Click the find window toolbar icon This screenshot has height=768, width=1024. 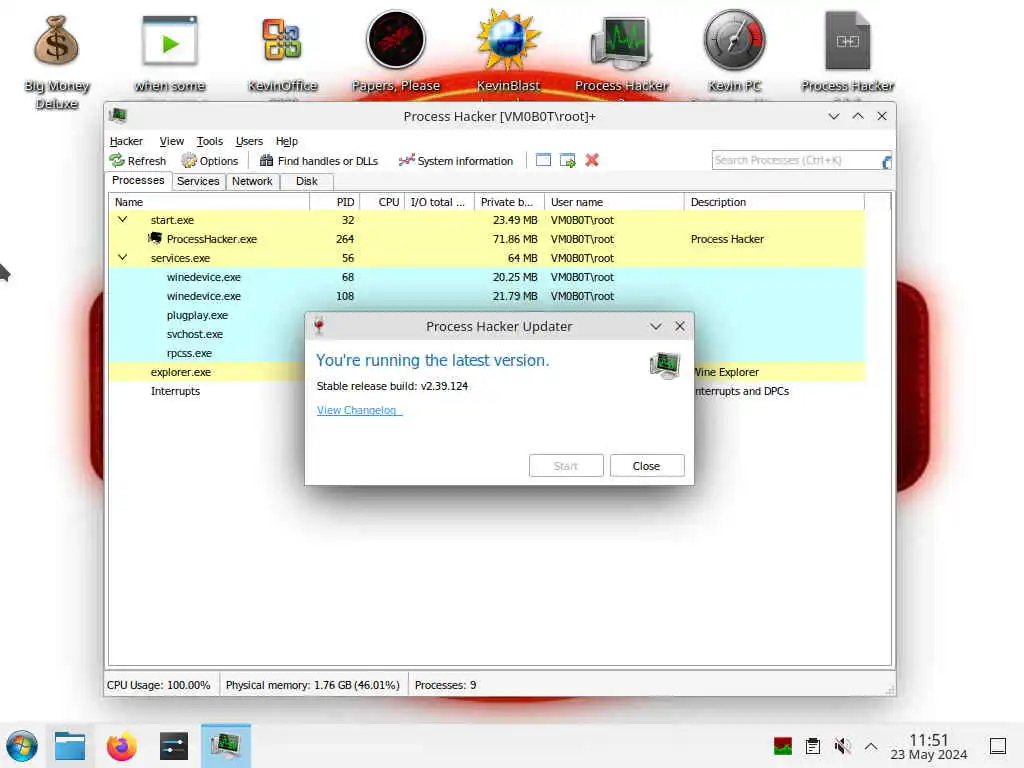pos(543,160)
